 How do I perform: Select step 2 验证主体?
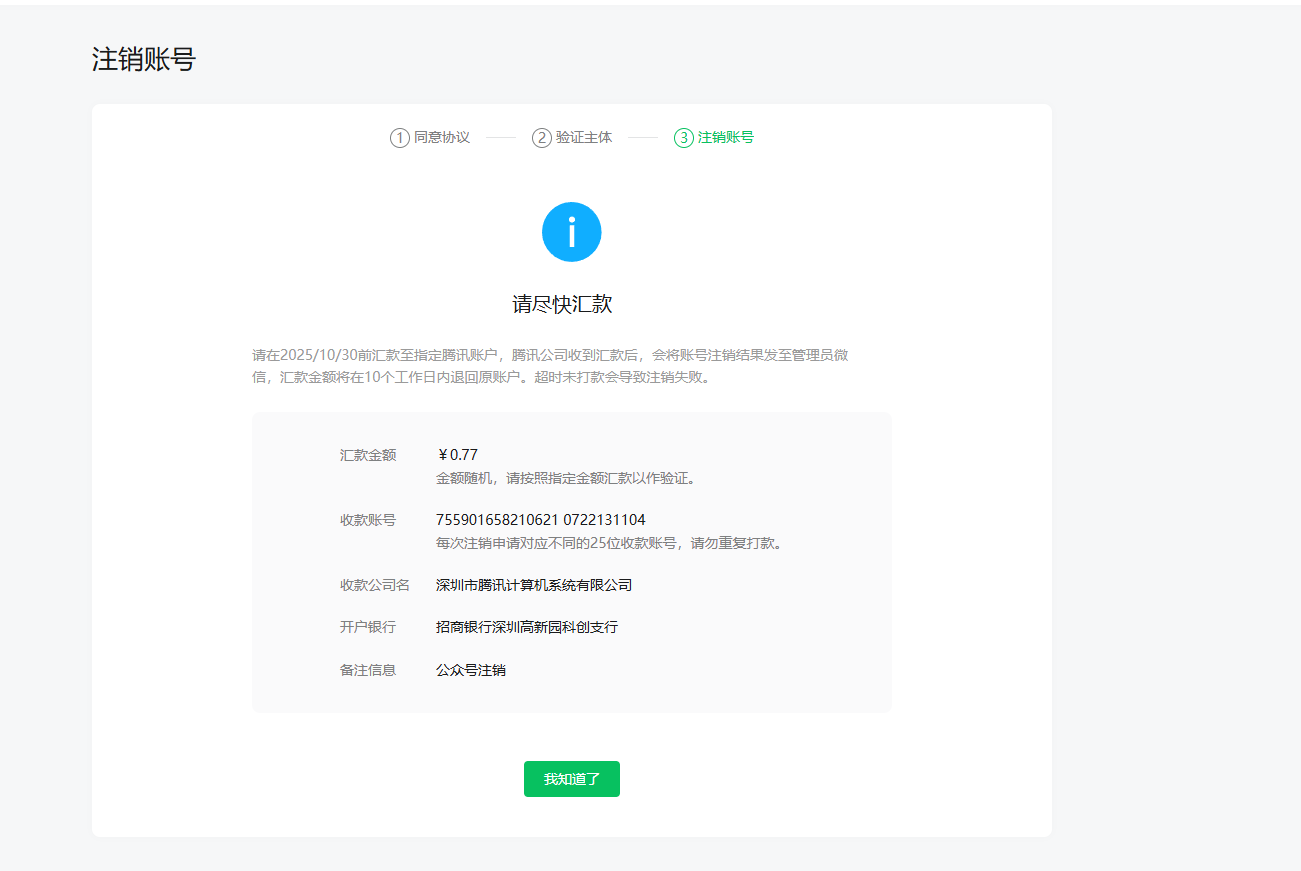[572, 138]
